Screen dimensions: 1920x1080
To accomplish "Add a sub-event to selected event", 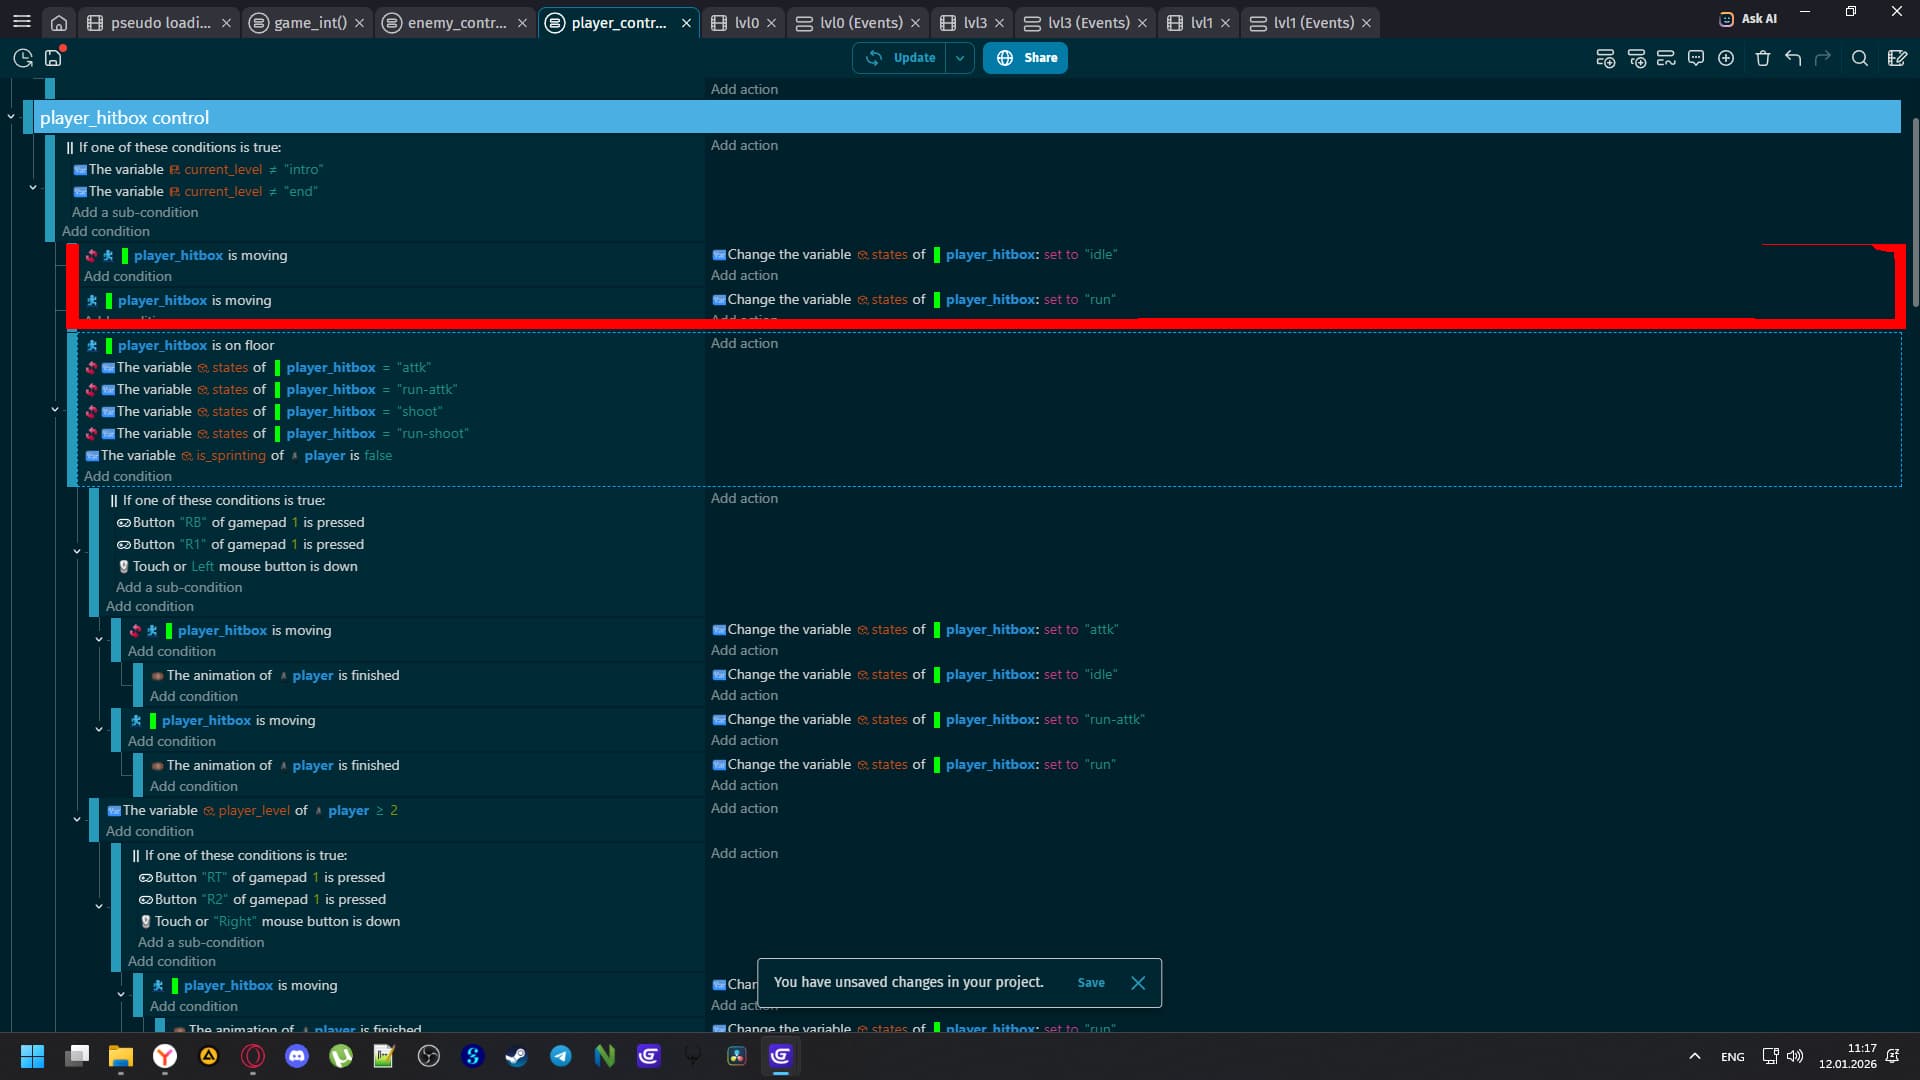I will point(1636,58).
